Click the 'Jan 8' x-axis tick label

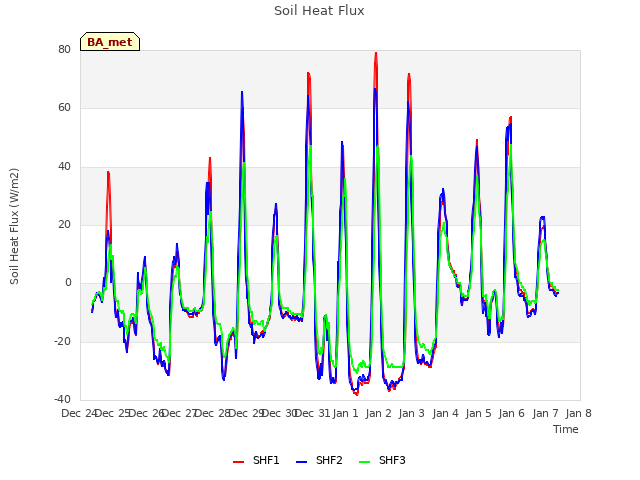(x=579, y=413)
